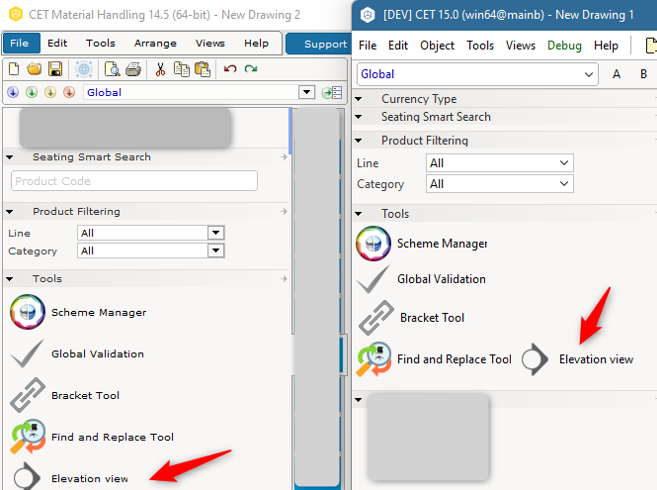
Task: Click the Print Preview magnifier icon
Action: (x=112, y=69)
